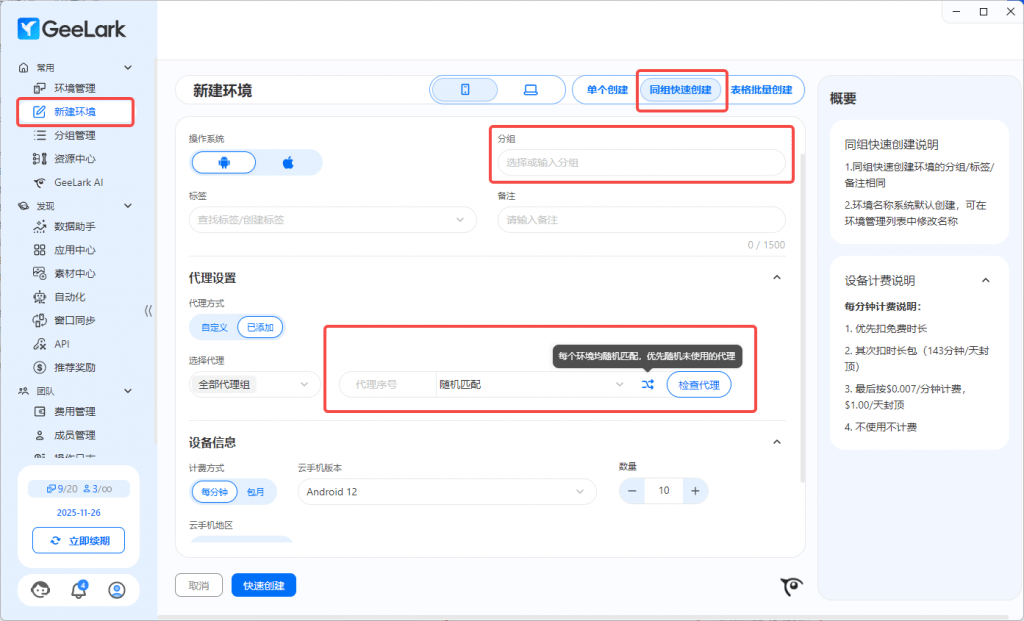
Task: Choose 自定义 proxy mode
Action: click(x=214, y=327)
